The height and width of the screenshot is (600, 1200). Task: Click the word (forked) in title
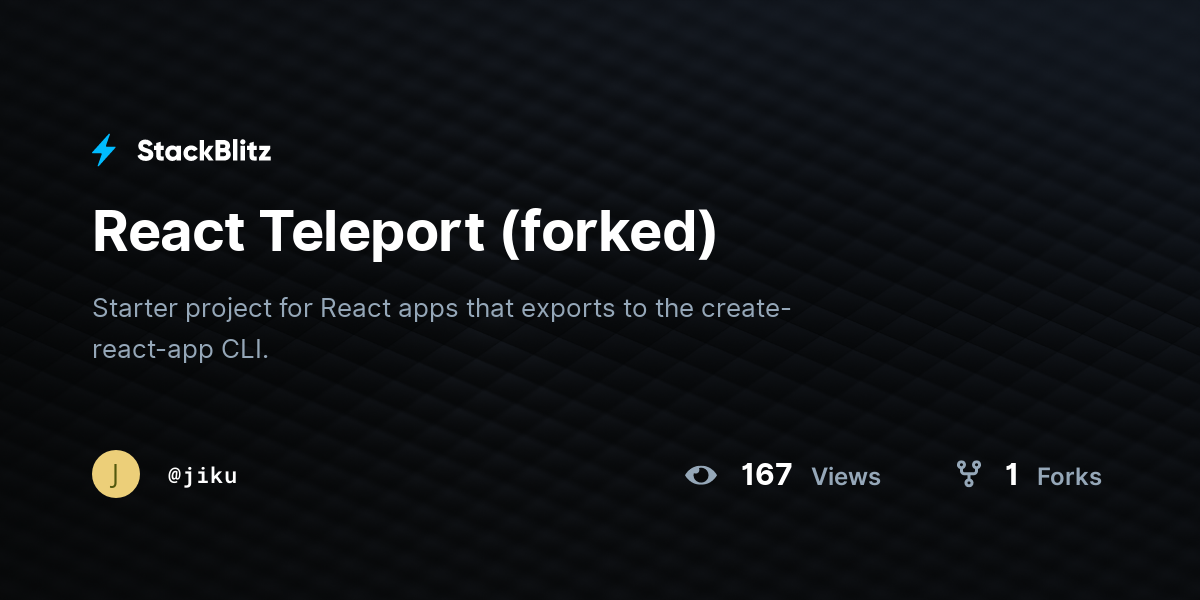point(609,235)
